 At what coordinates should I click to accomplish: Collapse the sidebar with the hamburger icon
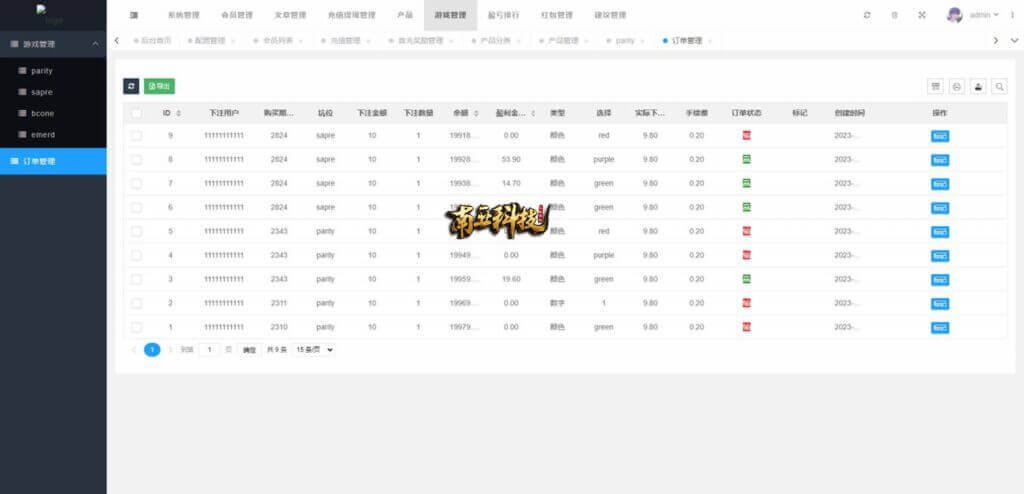tap(134, 15)
